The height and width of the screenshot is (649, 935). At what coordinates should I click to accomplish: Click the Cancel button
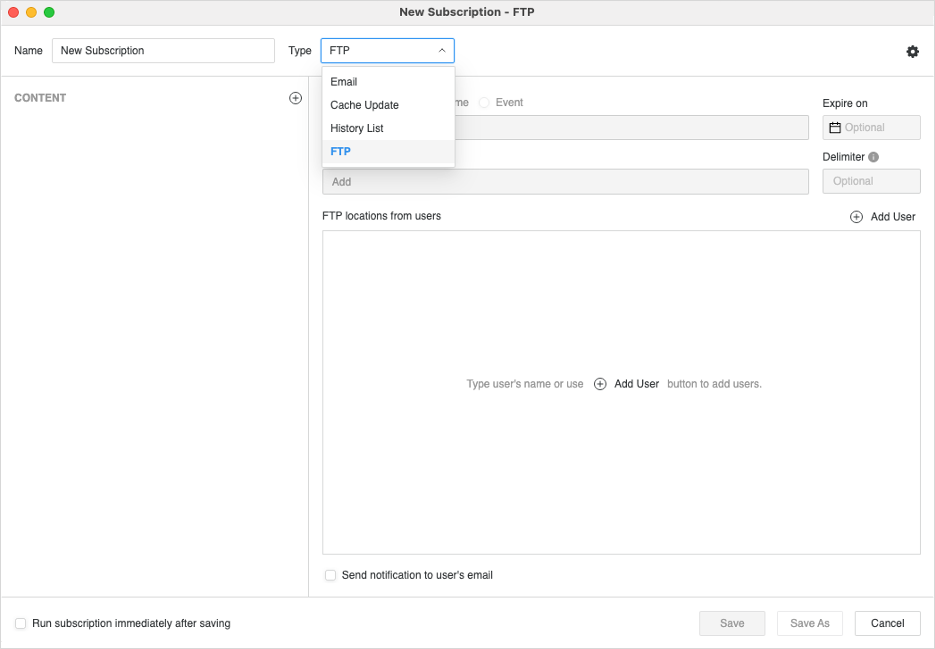click(x=887, y=623)
